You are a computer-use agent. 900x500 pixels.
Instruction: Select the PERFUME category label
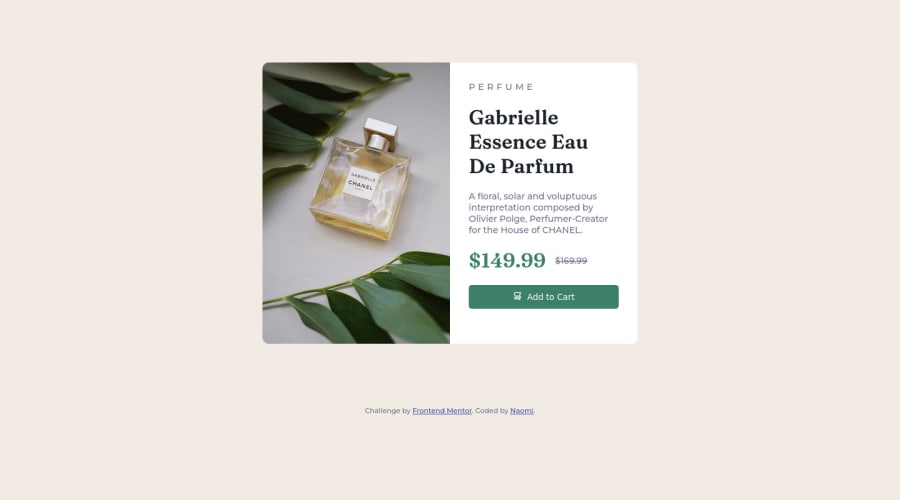click(x=501, y=87)
